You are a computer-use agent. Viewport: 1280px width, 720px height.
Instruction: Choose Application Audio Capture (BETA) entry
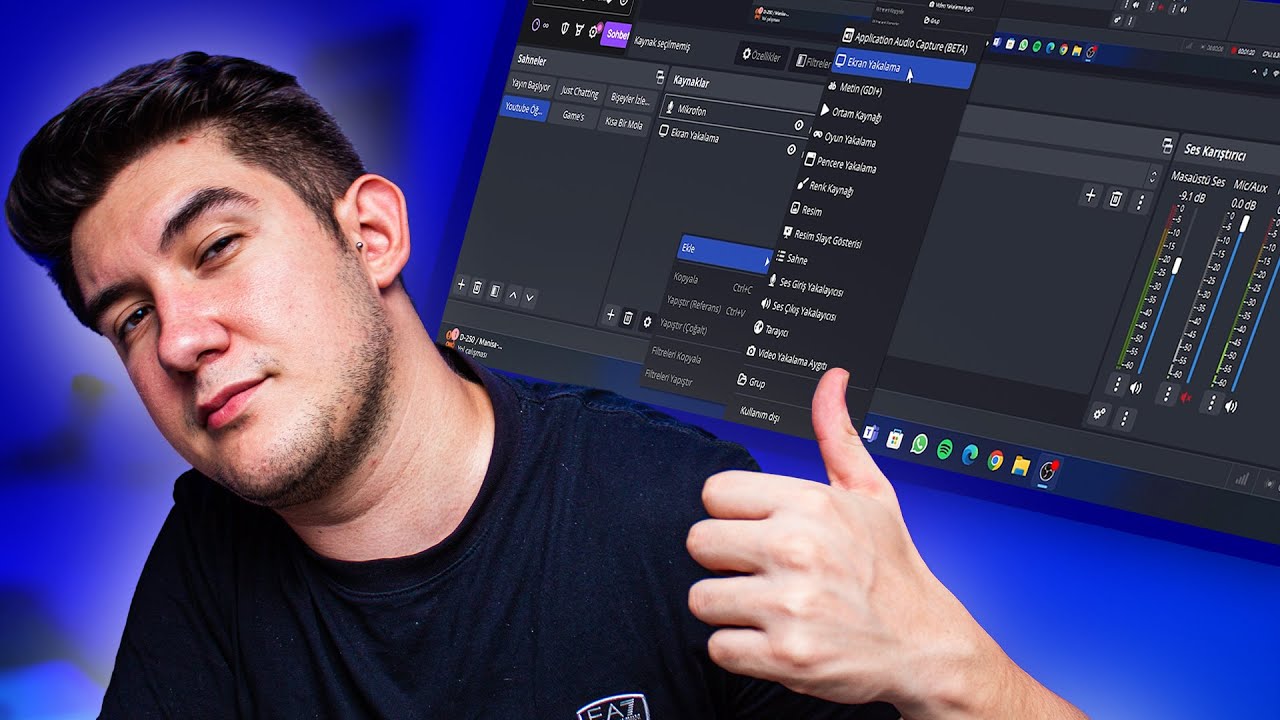[906, 40]
